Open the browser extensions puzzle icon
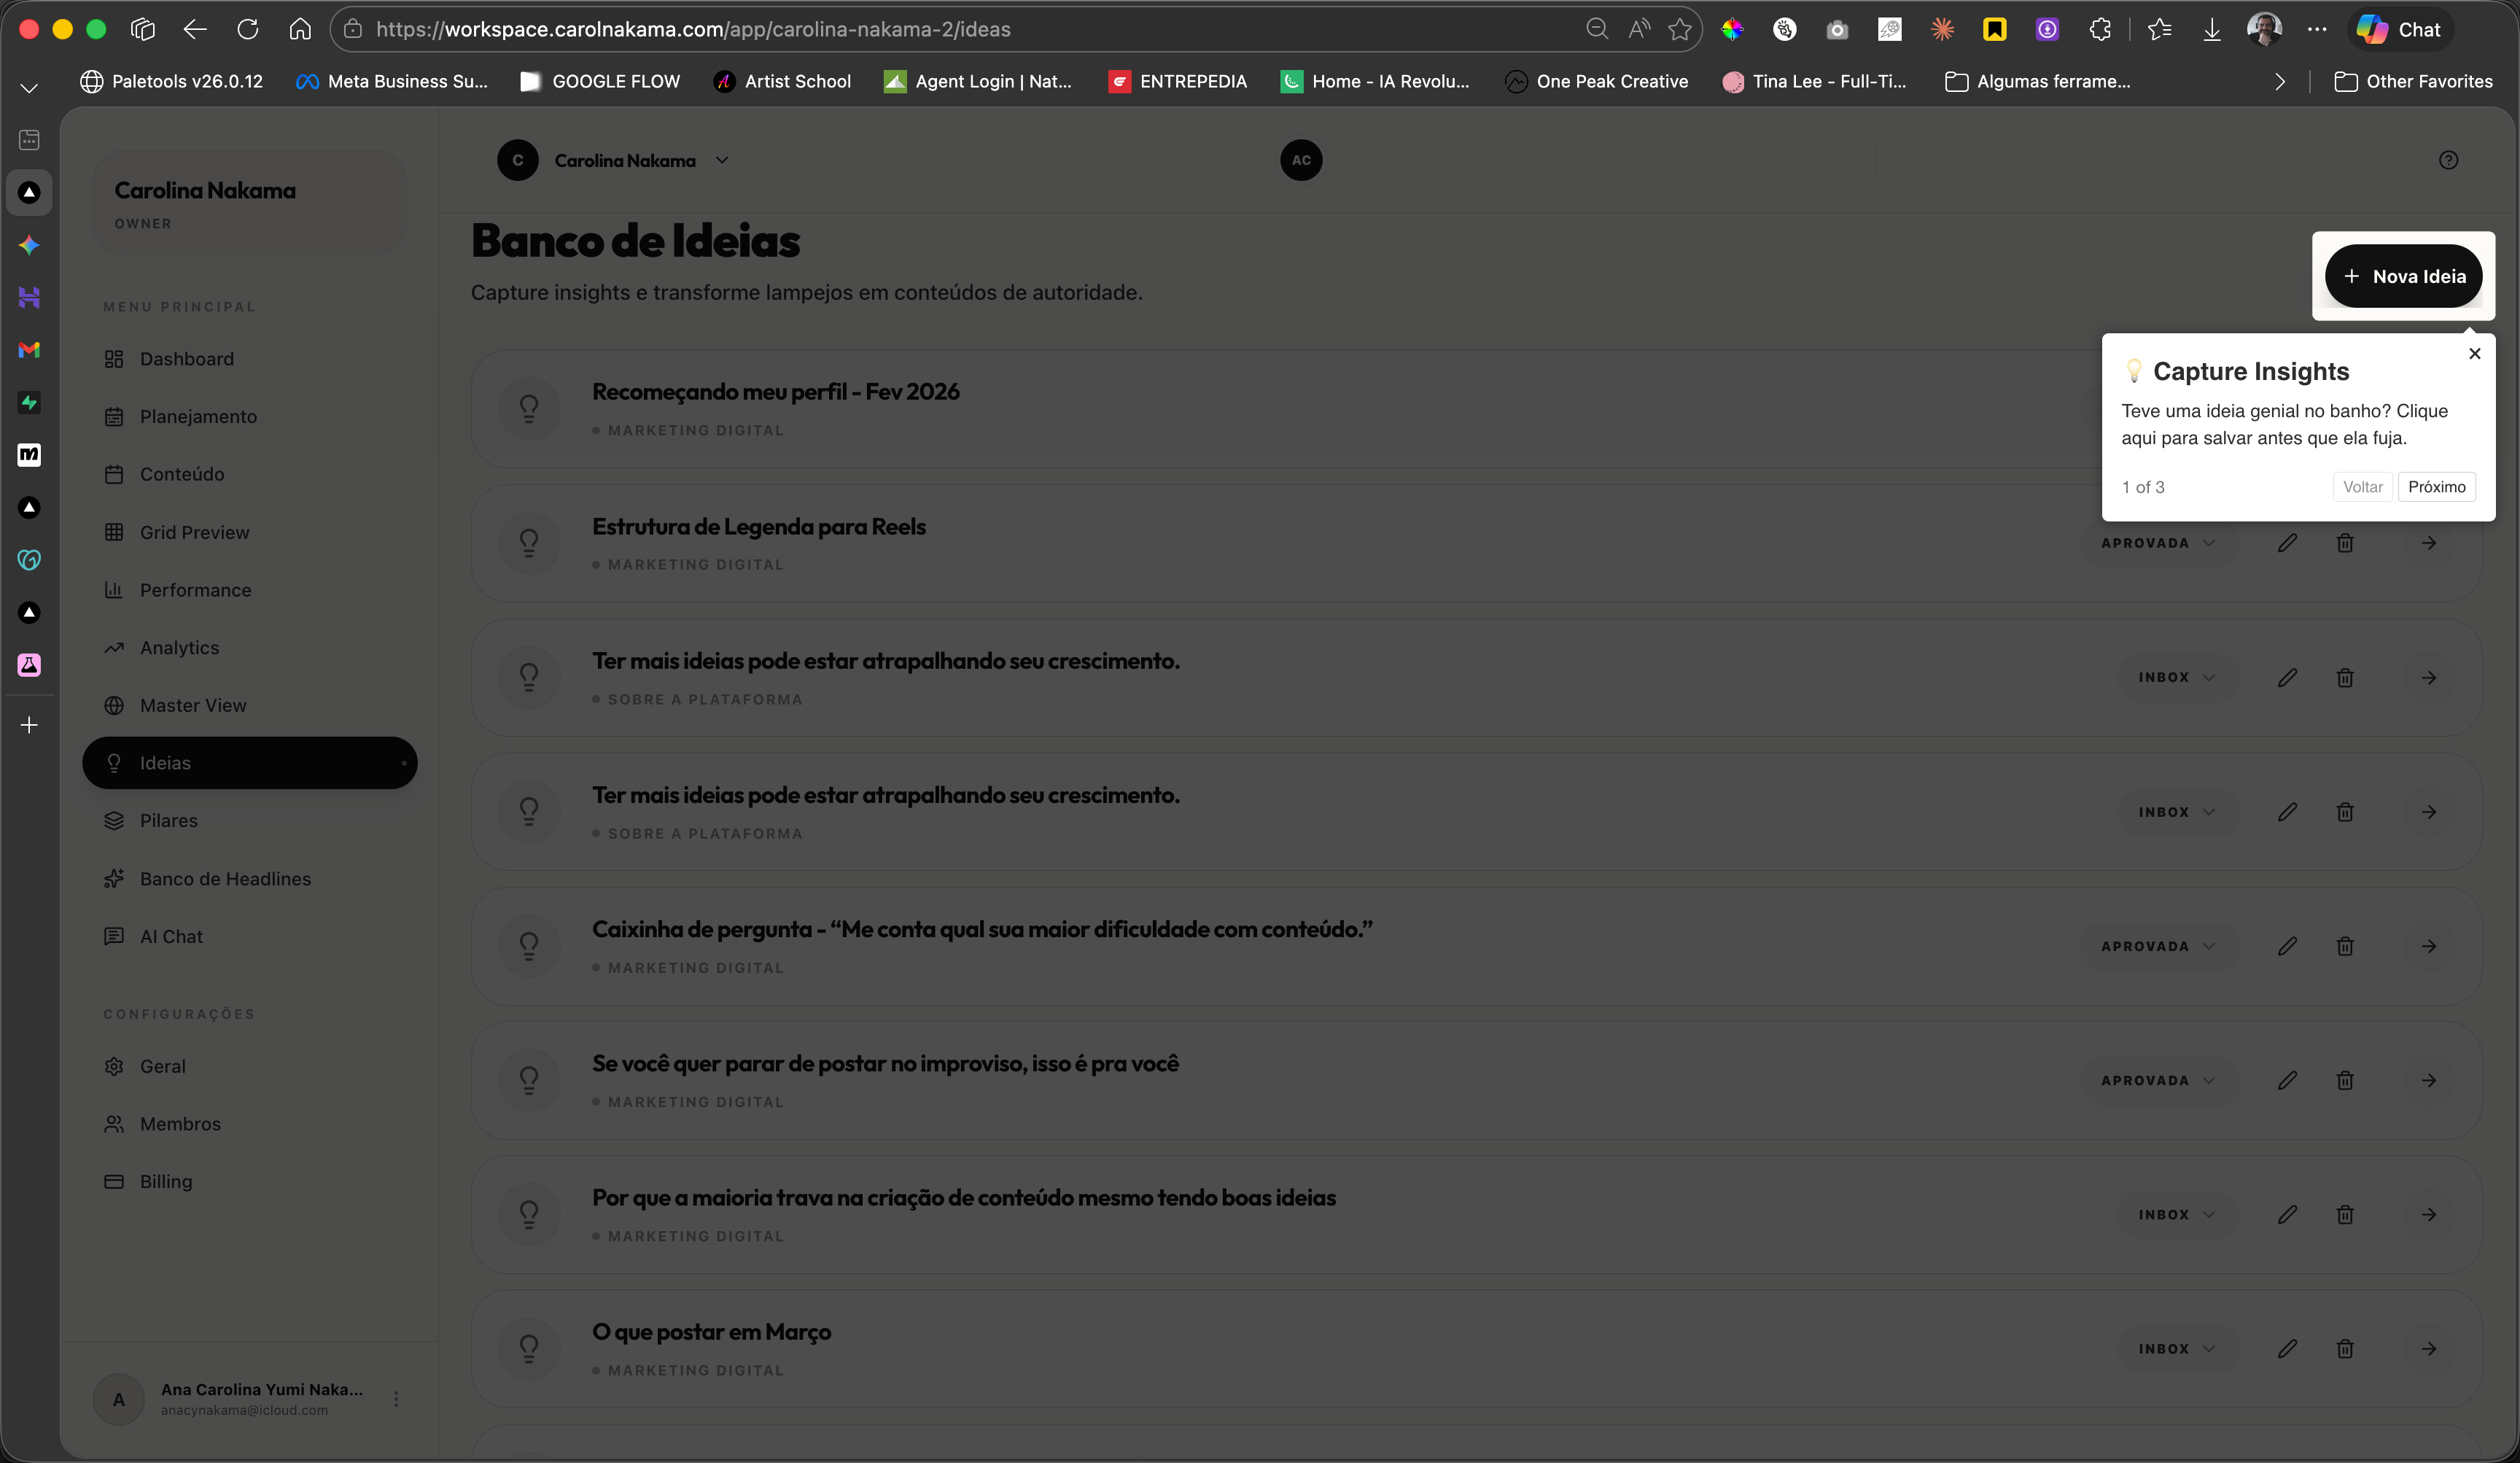Screen dimensions: 2520x1463 pyautogui.click(x=2100, y=29)
